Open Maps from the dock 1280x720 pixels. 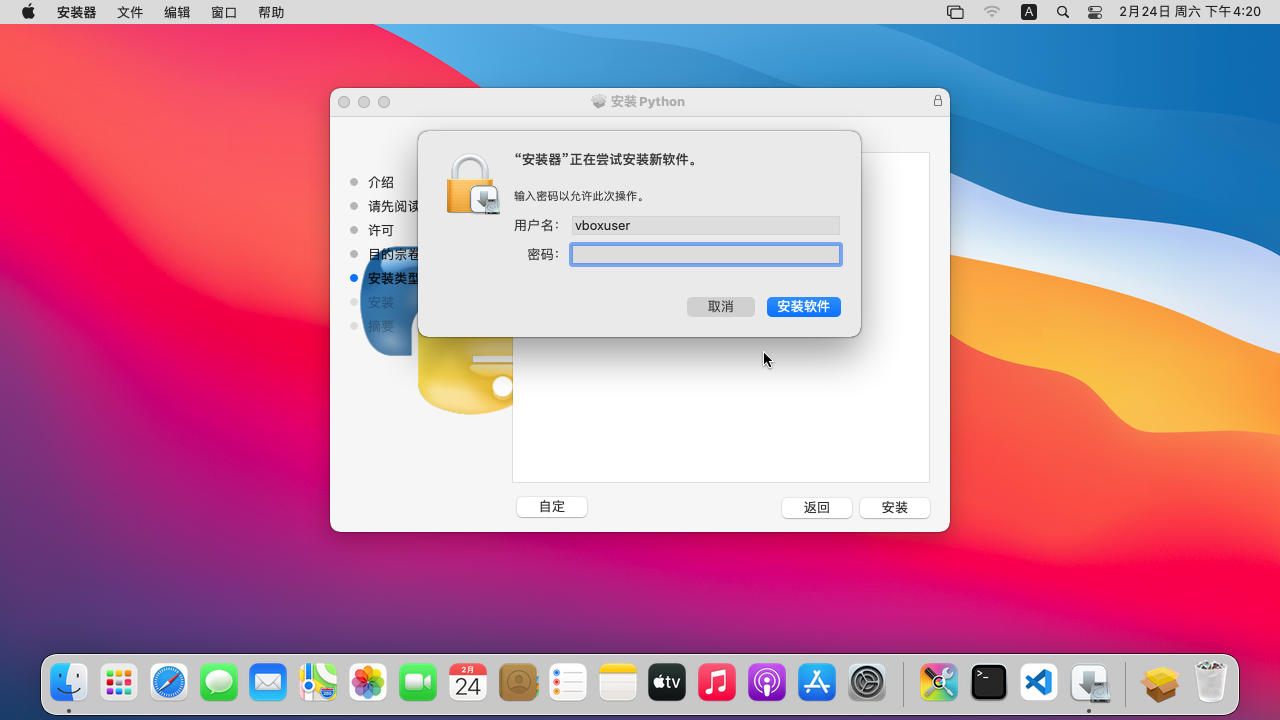(318, 683)
